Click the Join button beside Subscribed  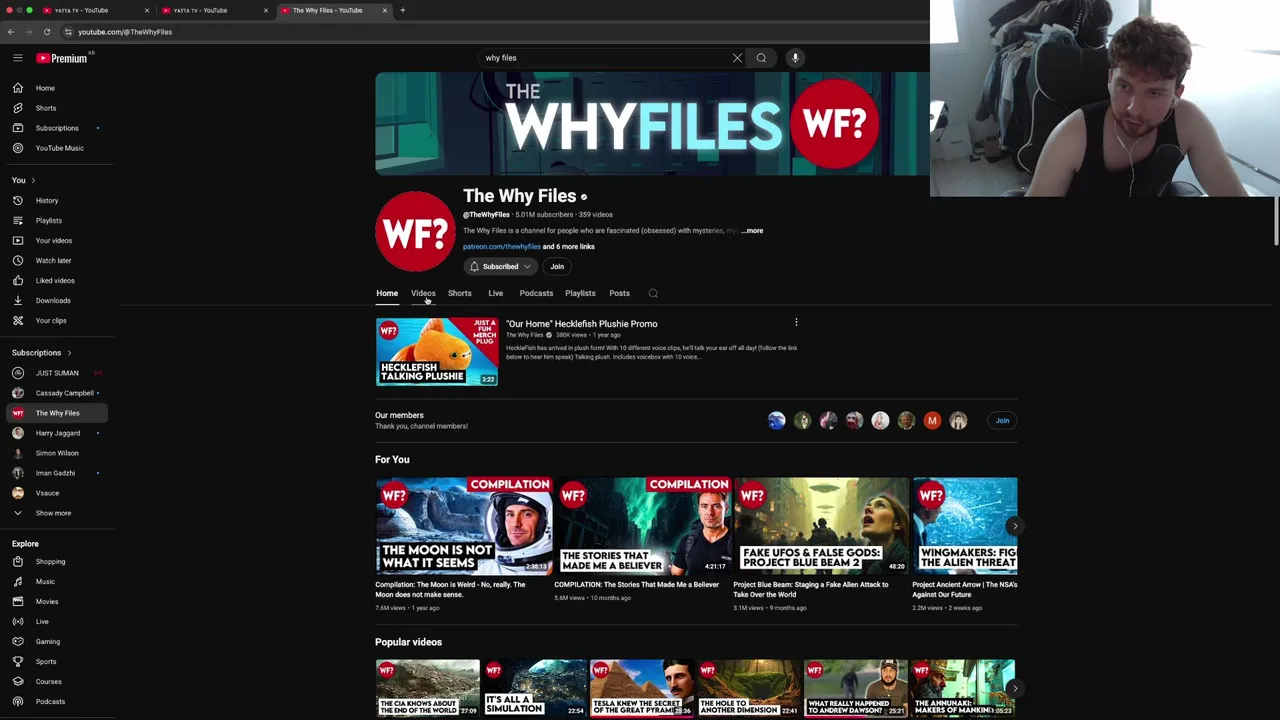pos(557,266)
